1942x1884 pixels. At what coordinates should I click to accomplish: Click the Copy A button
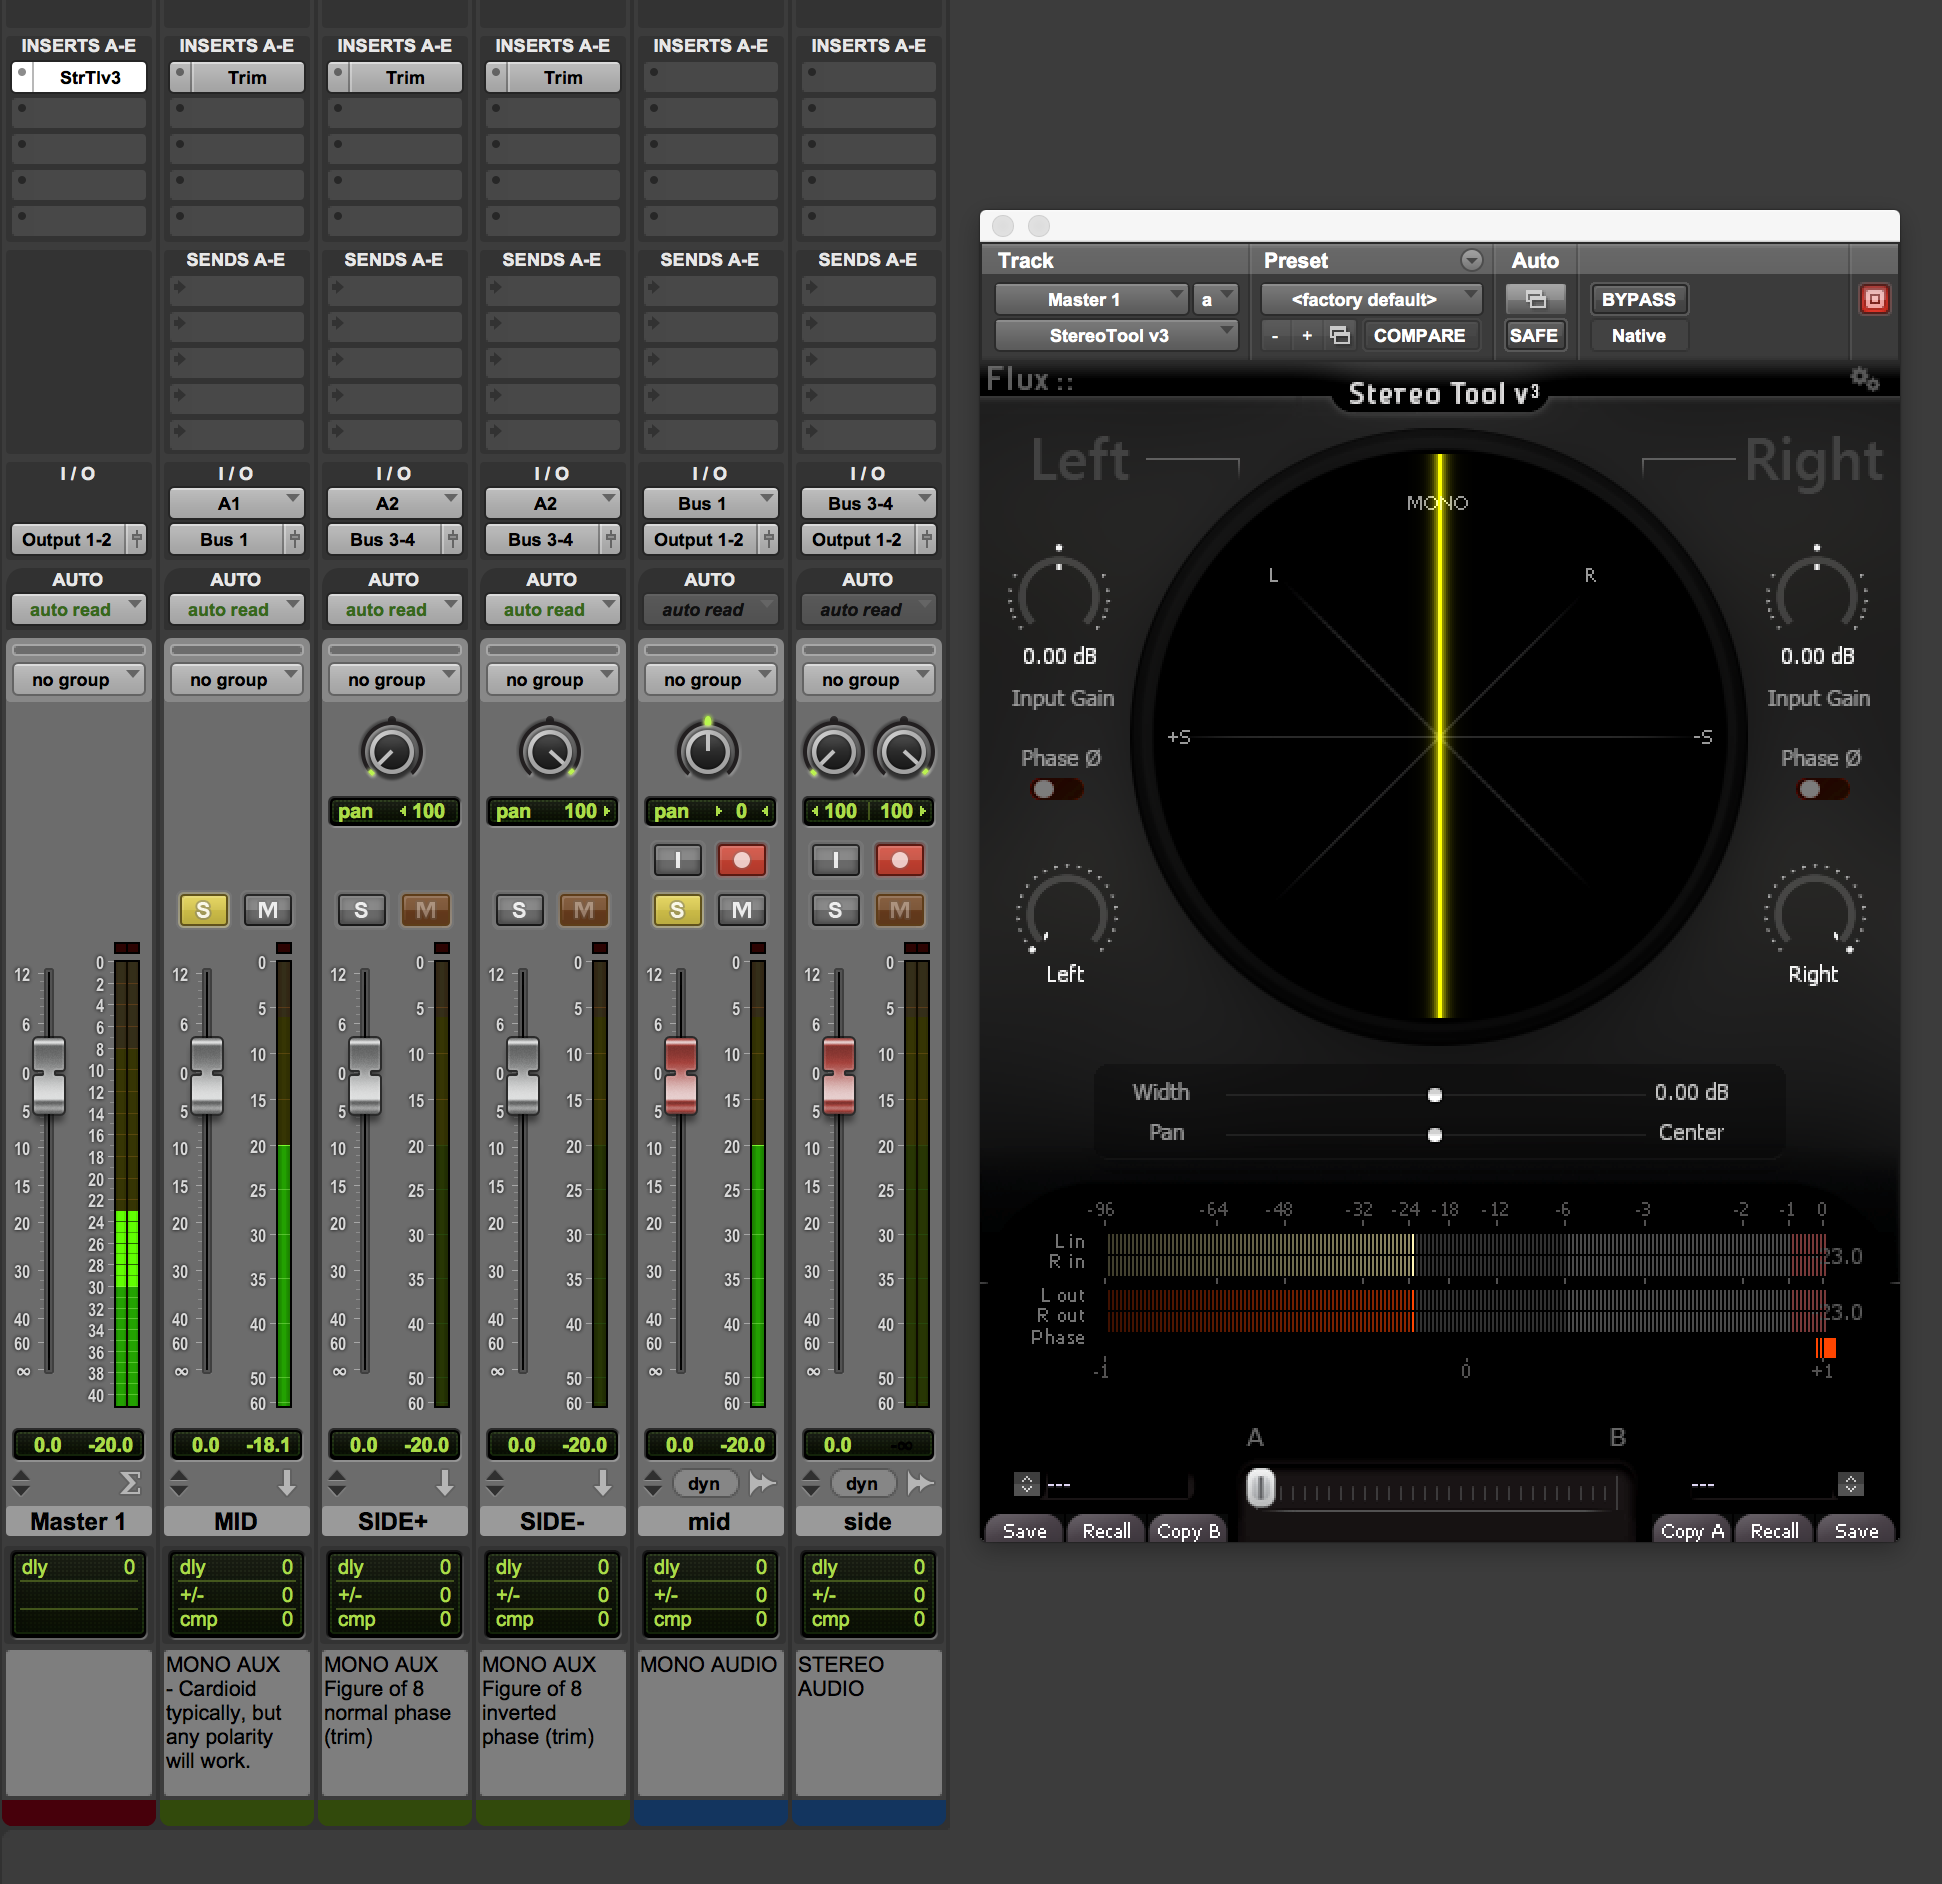[1692, 1530]
